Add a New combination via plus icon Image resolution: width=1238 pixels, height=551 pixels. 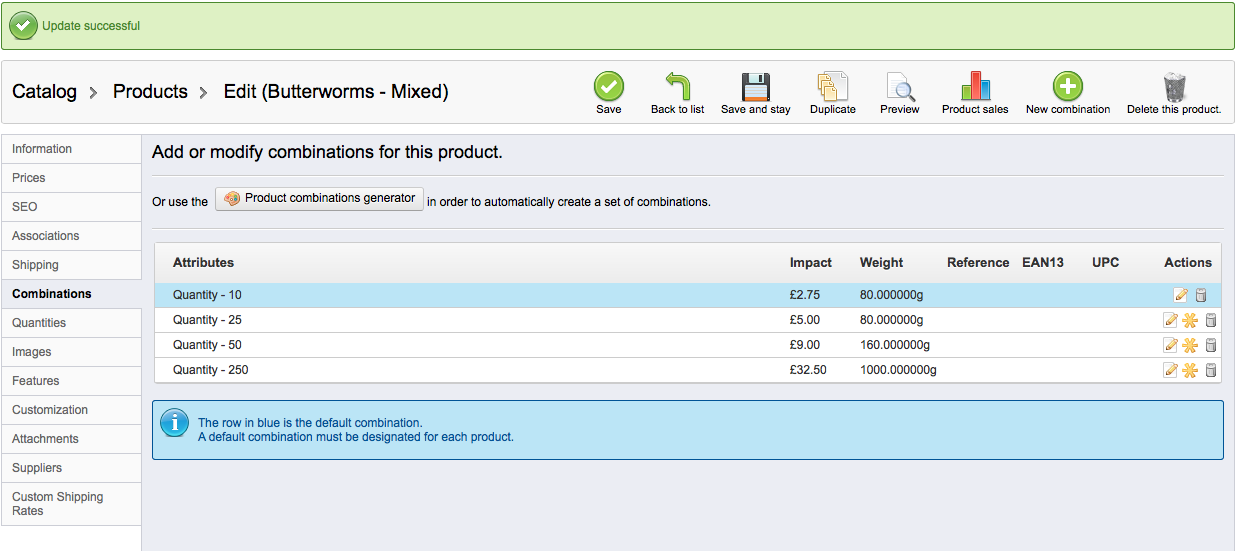point(1068,86)
